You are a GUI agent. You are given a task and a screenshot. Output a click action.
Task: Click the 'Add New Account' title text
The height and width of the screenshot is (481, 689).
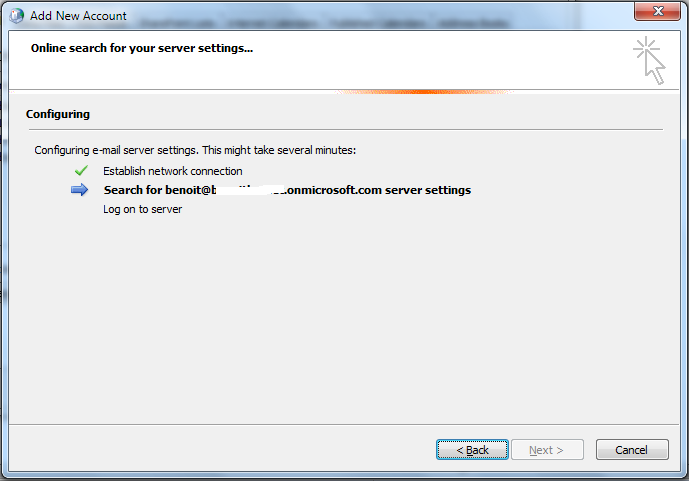pyautogui.click(x=78, y=16)
